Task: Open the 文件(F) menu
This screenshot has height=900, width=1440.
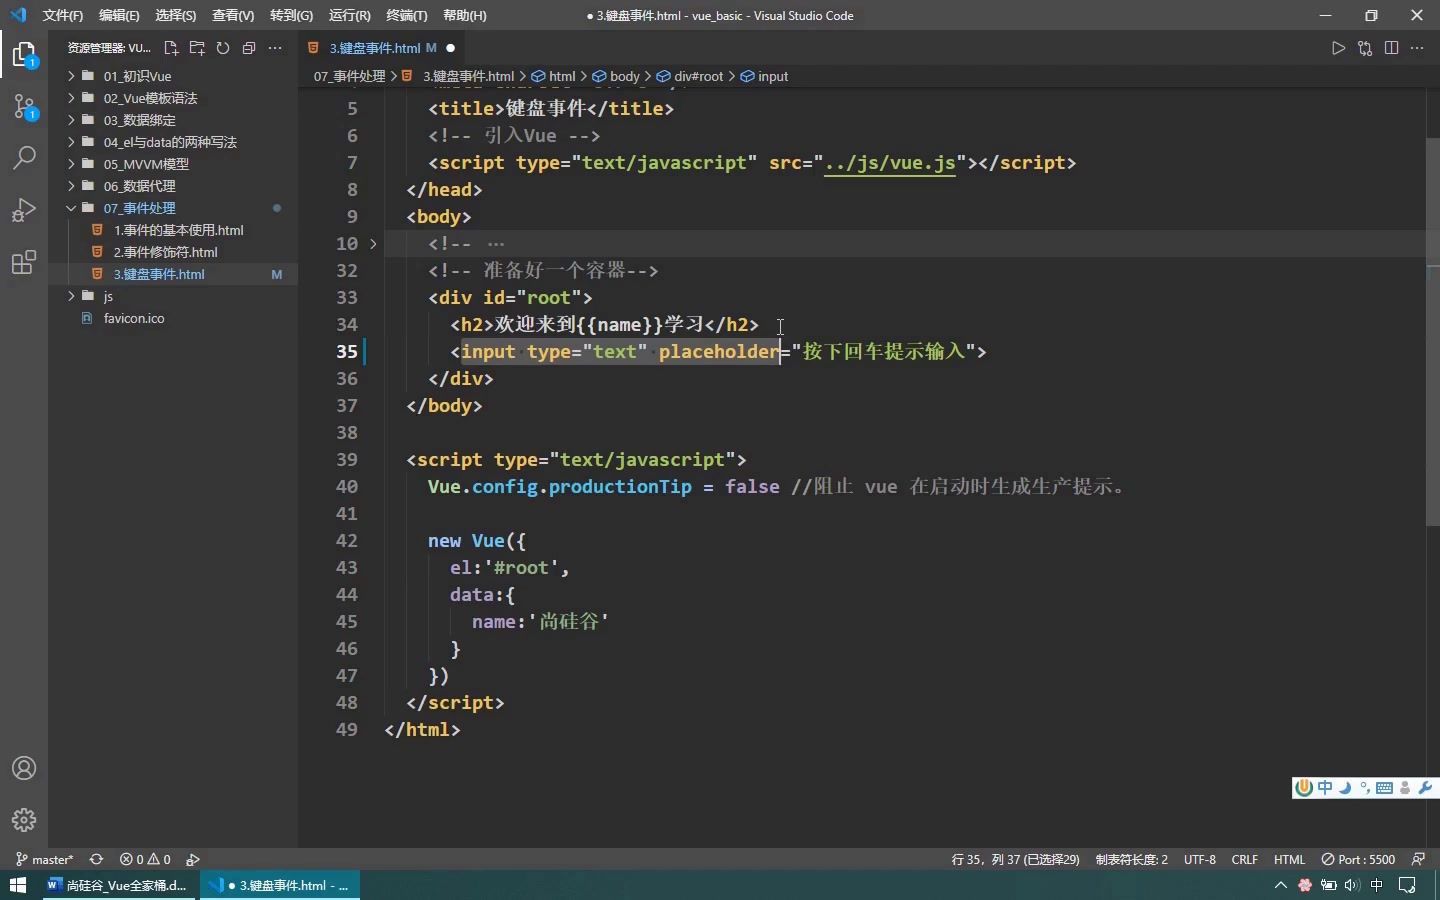Action: 62,15
